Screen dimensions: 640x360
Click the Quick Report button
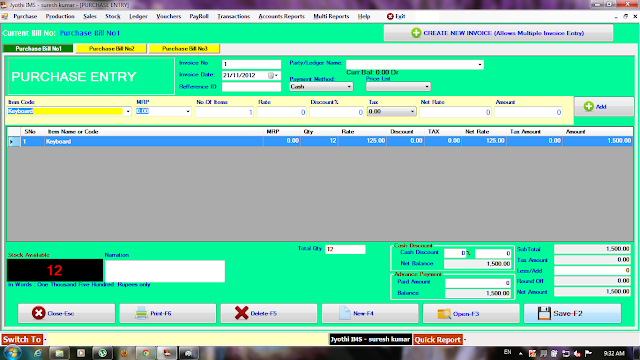click(438, 340)
